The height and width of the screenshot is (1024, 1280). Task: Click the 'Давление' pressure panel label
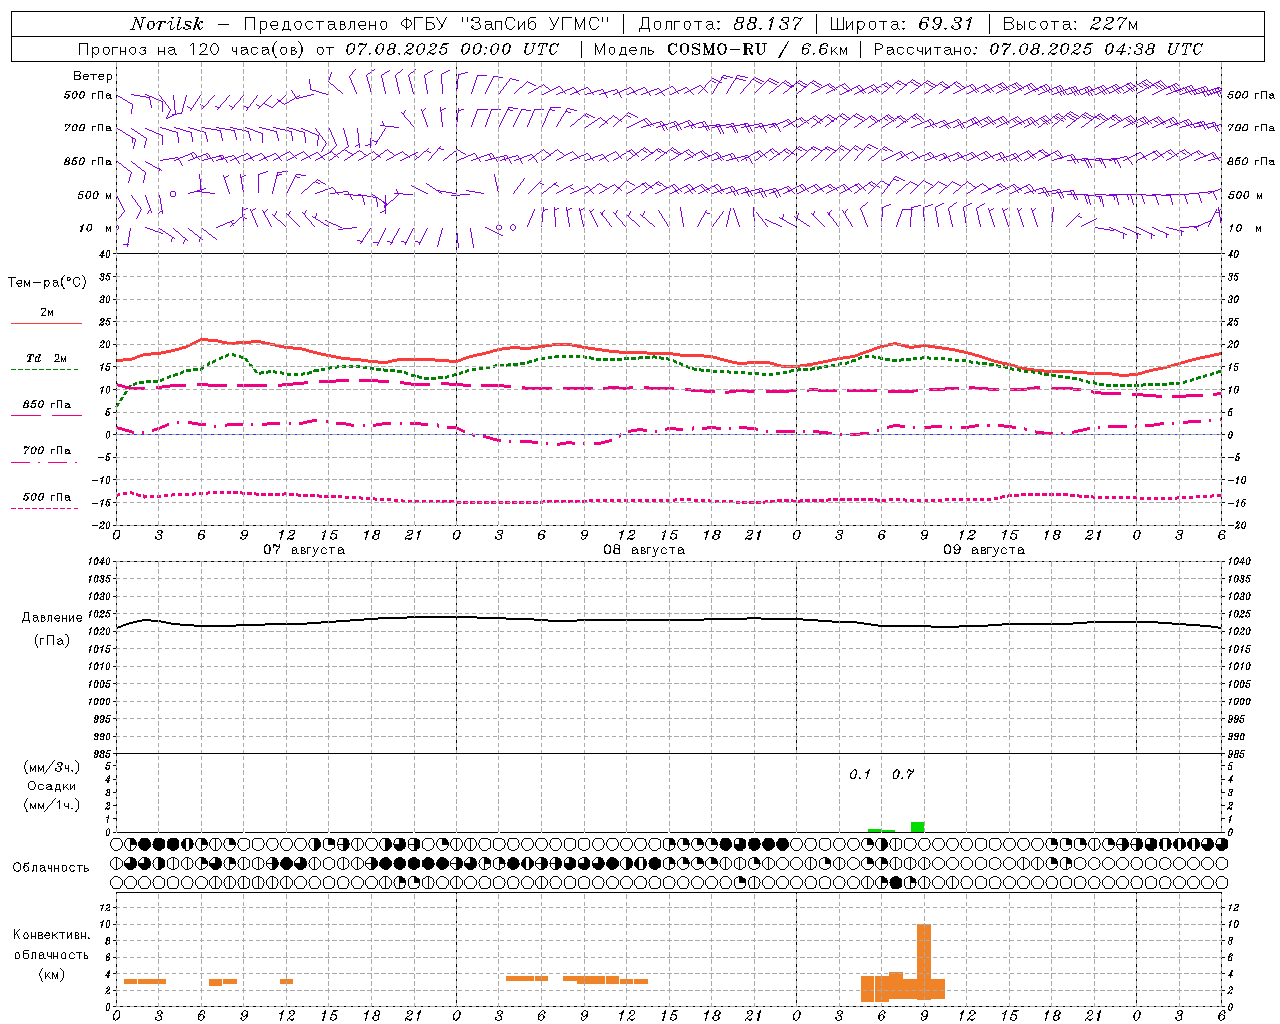click(52, 618)
